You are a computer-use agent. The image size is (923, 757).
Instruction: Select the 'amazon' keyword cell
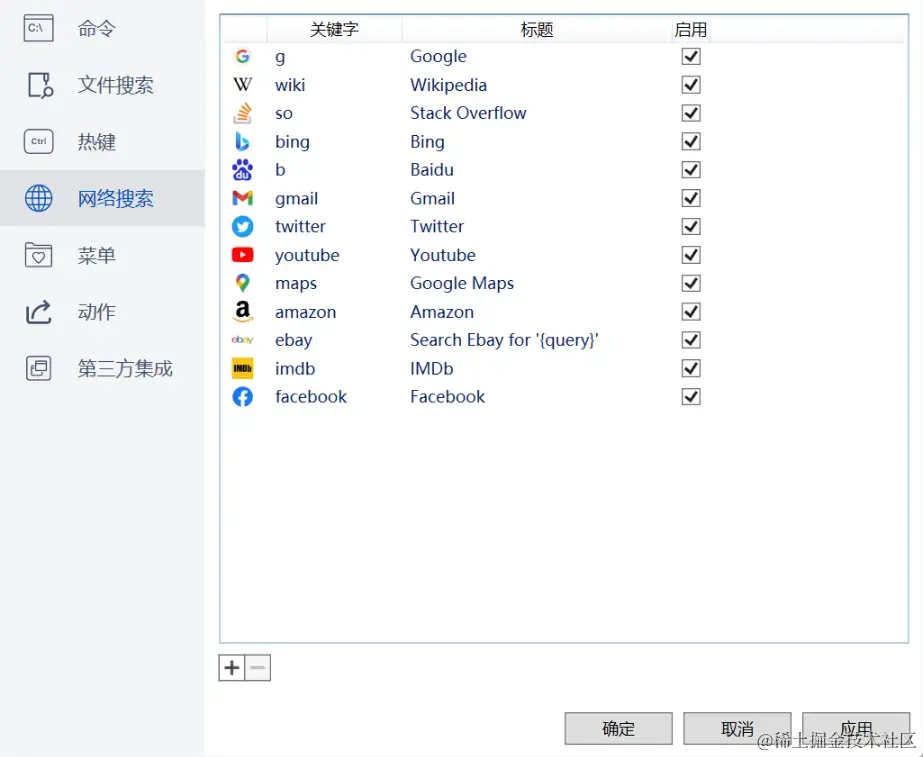[x=306, y=311]
